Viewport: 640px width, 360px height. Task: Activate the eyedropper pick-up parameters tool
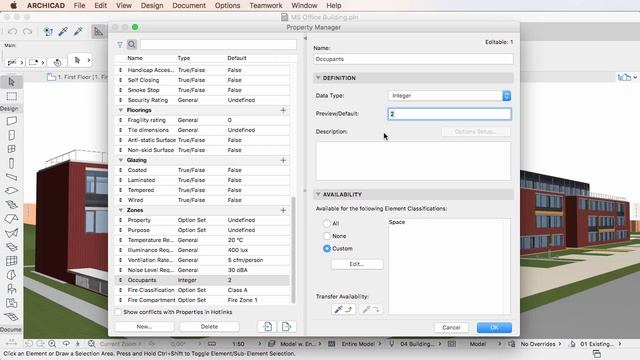tap(63, 31)
